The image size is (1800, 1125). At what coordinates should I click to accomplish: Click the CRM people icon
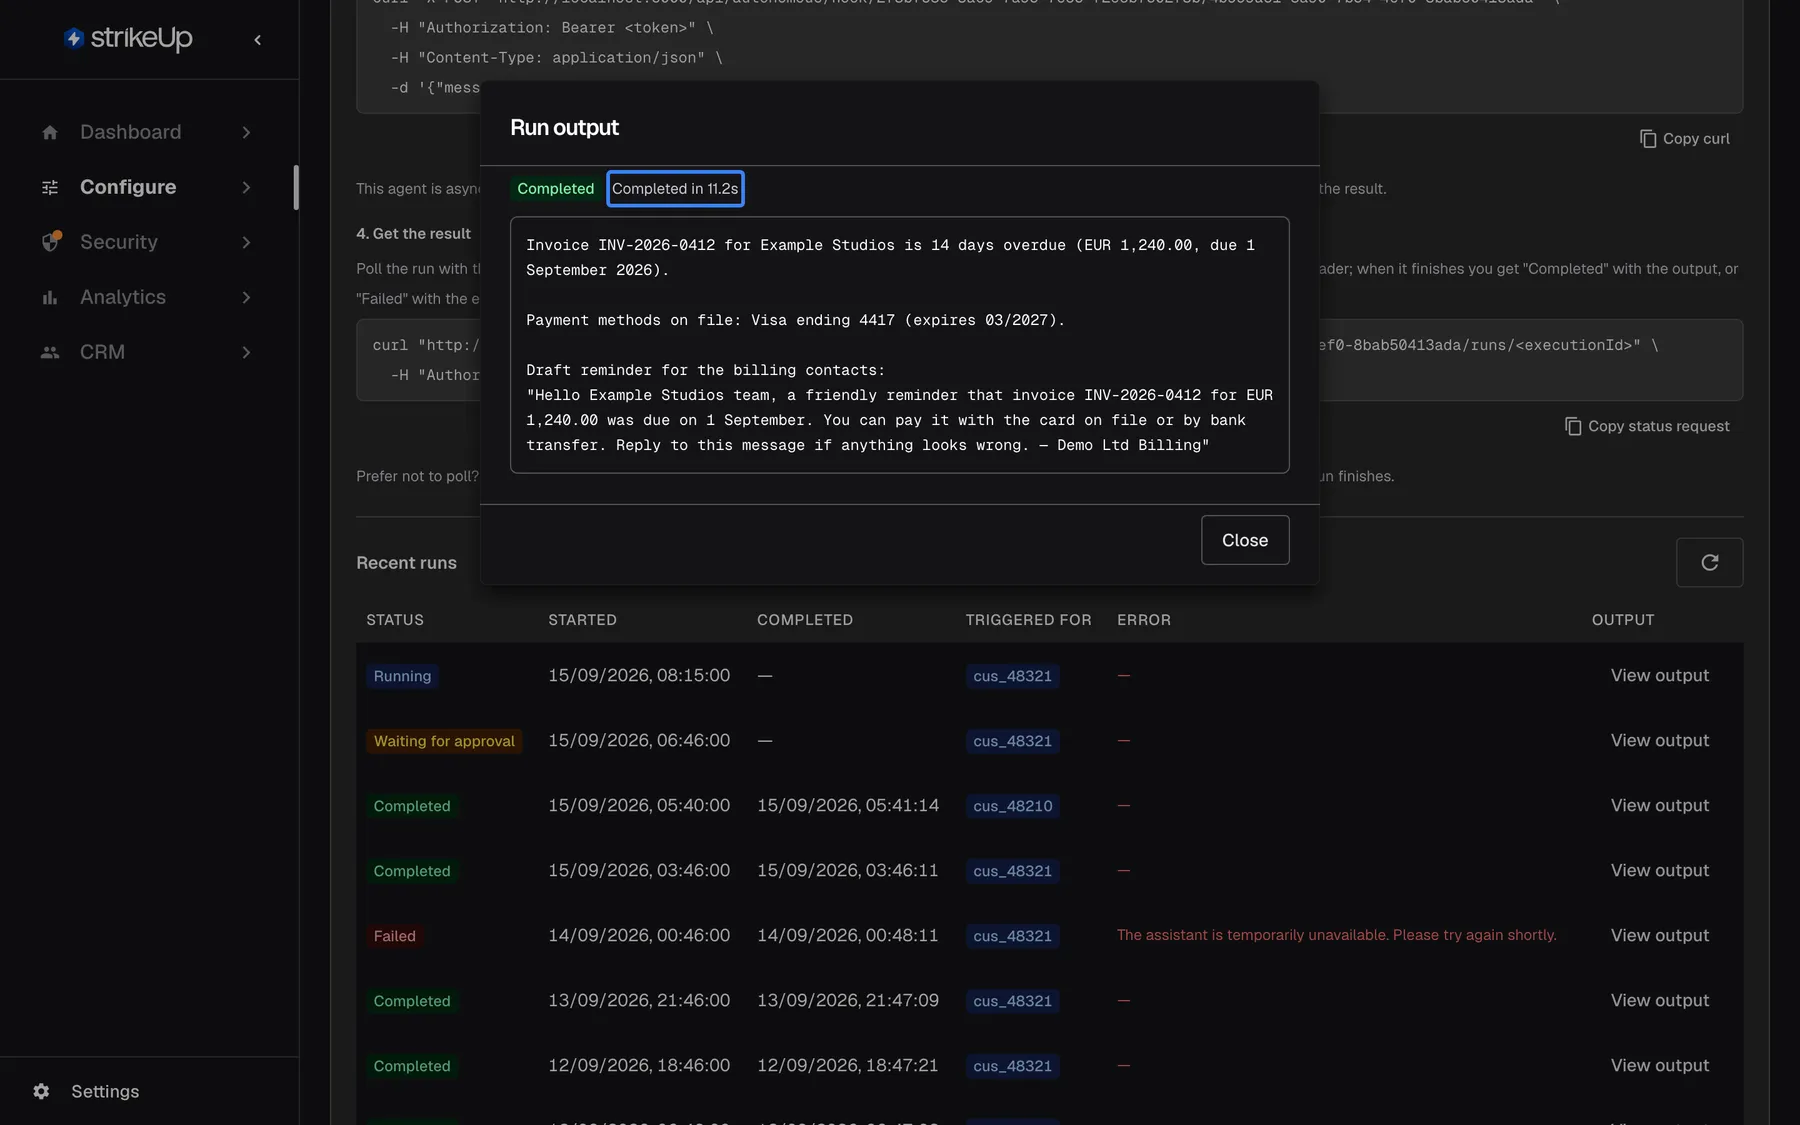pos(50,352)
